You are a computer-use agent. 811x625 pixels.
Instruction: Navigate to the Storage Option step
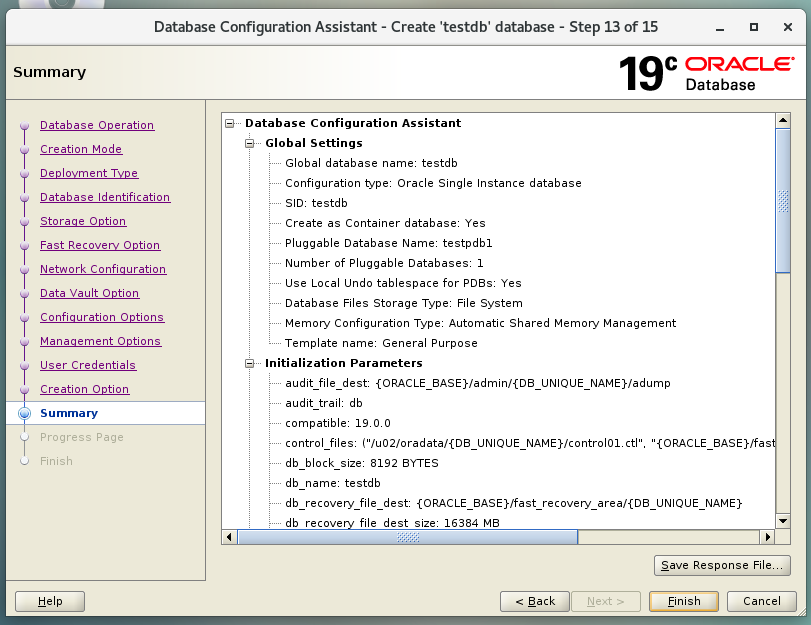(x=83, y=221)
